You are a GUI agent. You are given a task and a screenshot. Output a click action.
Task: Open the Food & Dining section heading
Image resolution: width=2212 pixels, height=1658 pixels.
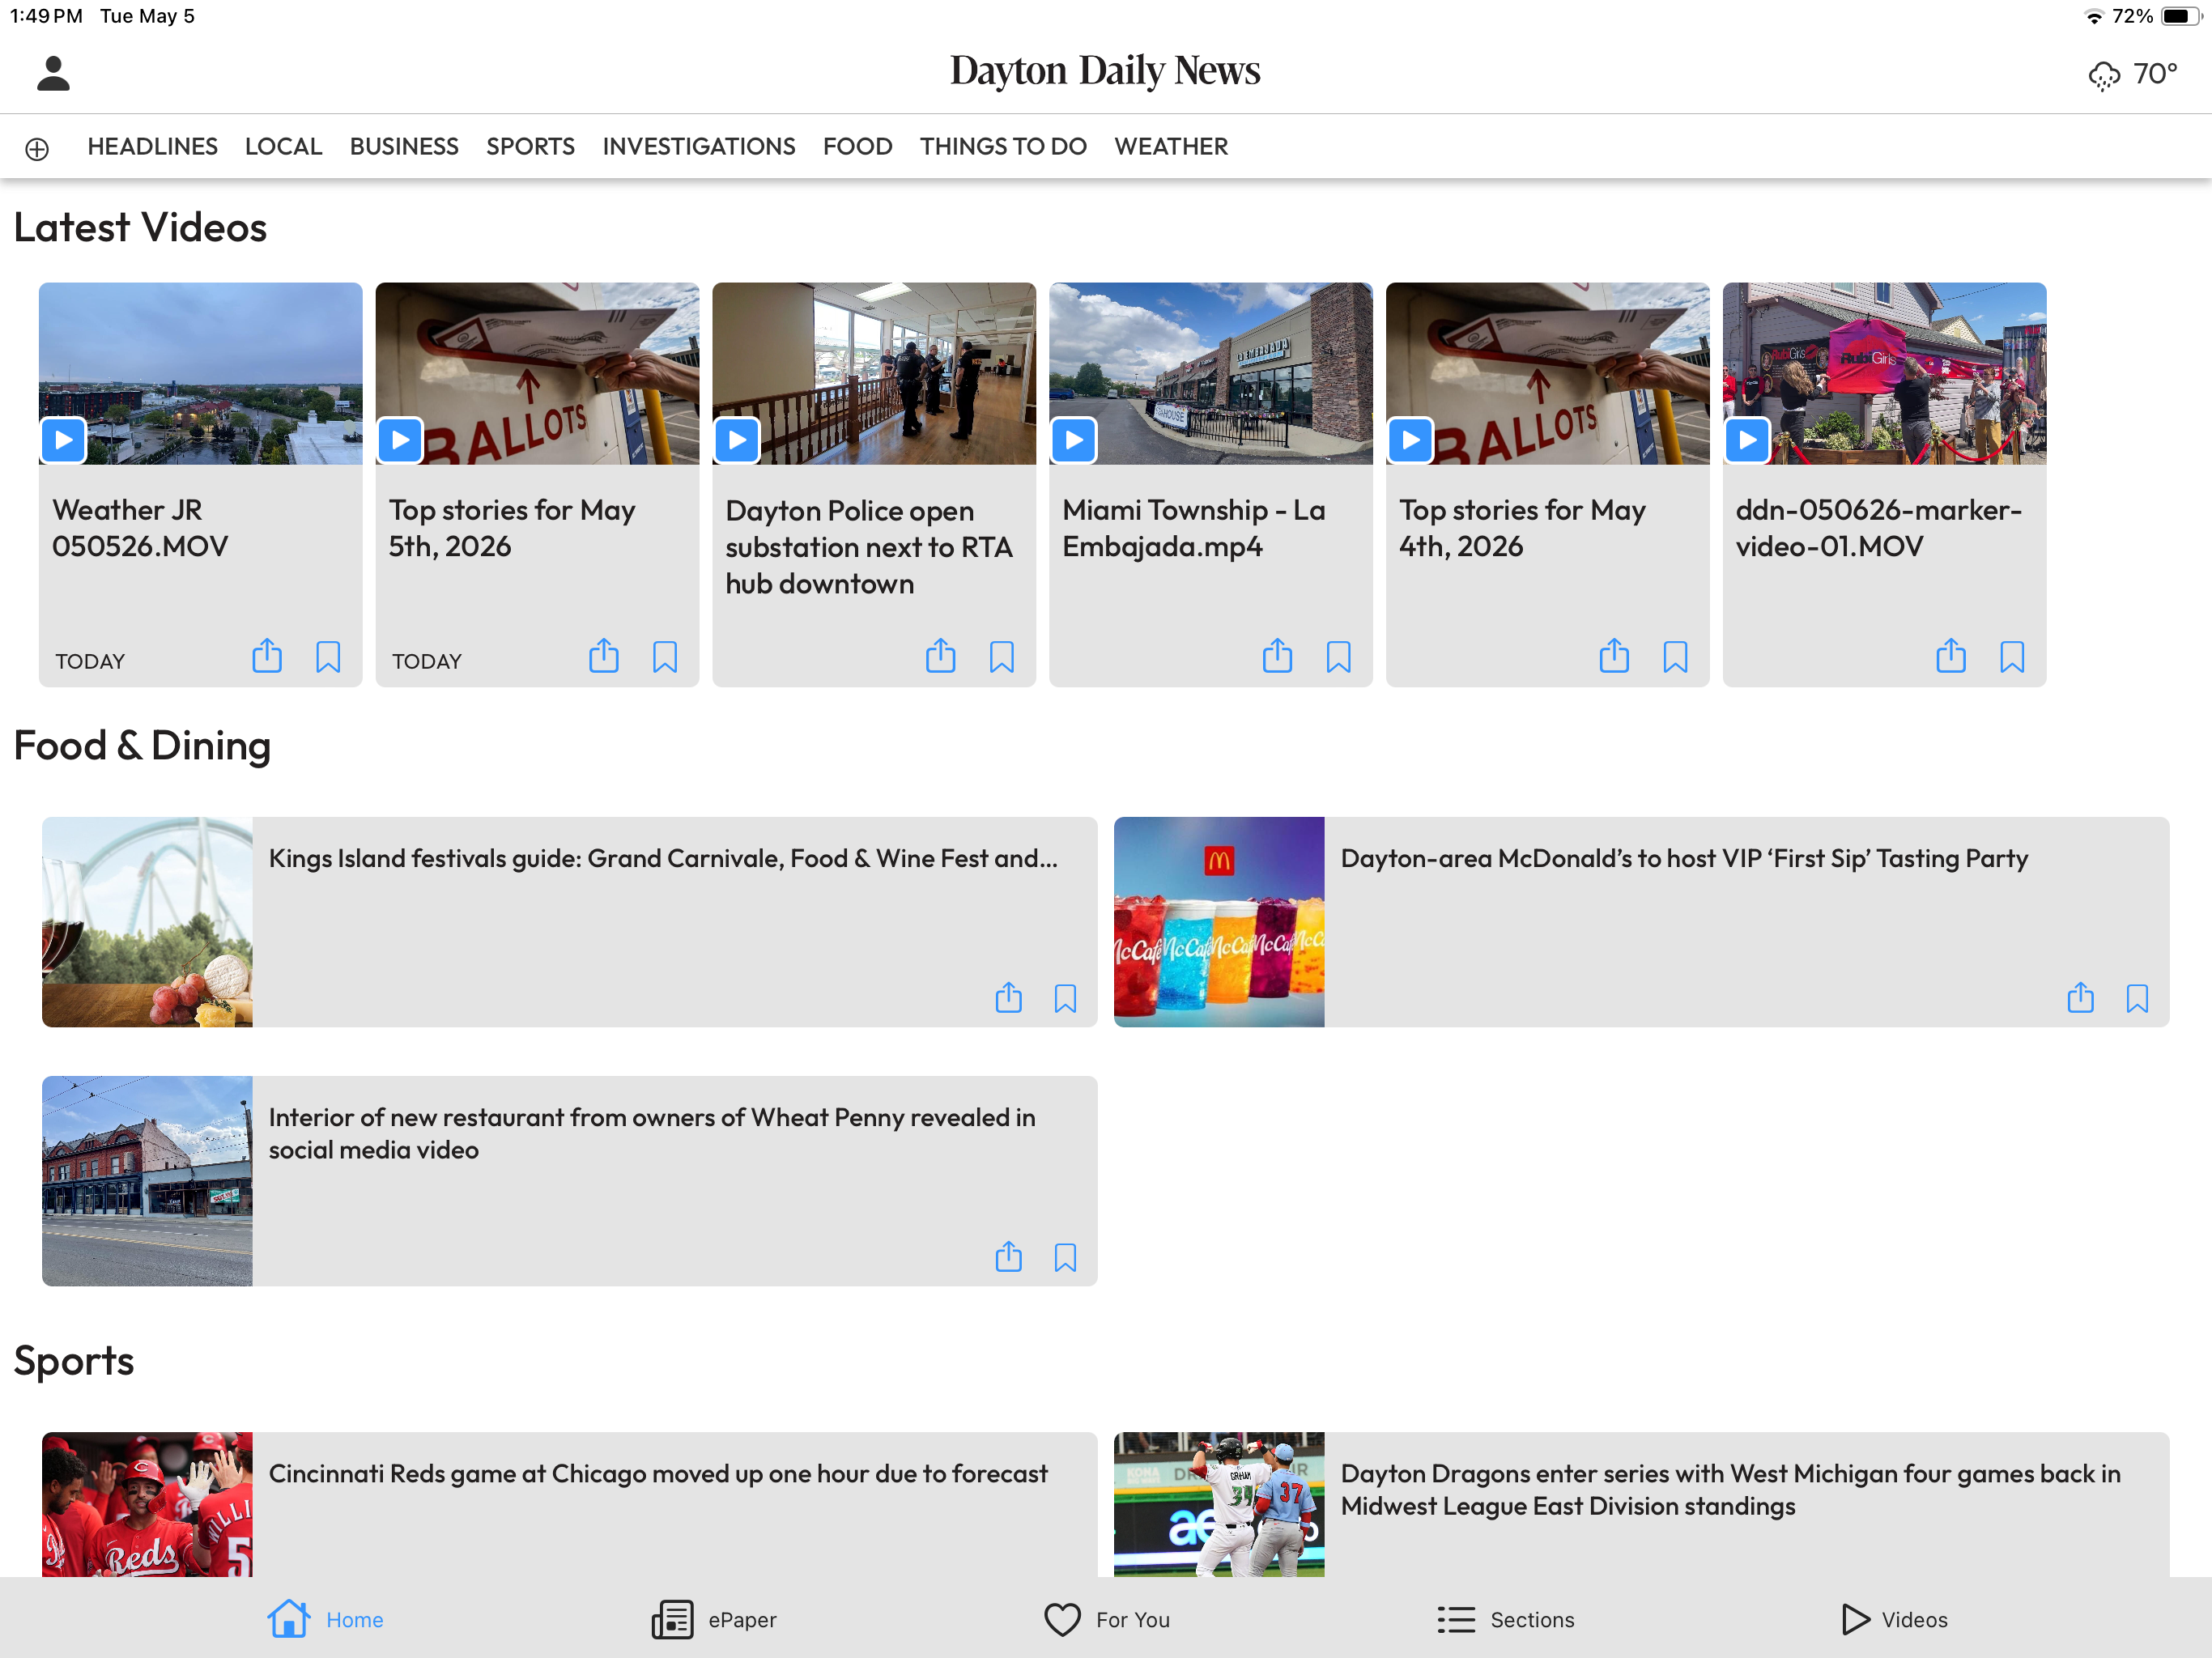(x=142, y=746)
